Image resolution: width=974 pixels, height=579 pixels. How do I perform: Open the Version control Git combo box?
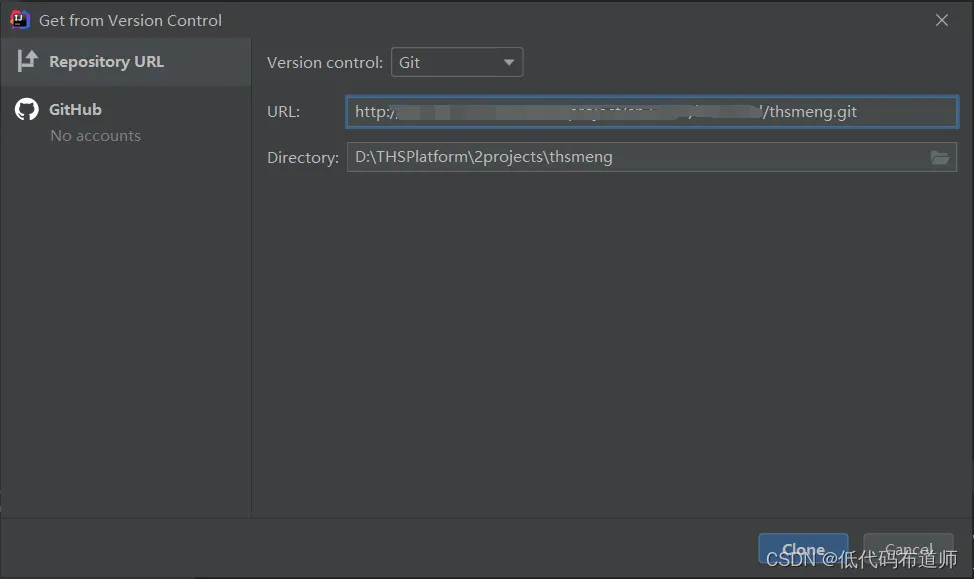pos(445,62)
